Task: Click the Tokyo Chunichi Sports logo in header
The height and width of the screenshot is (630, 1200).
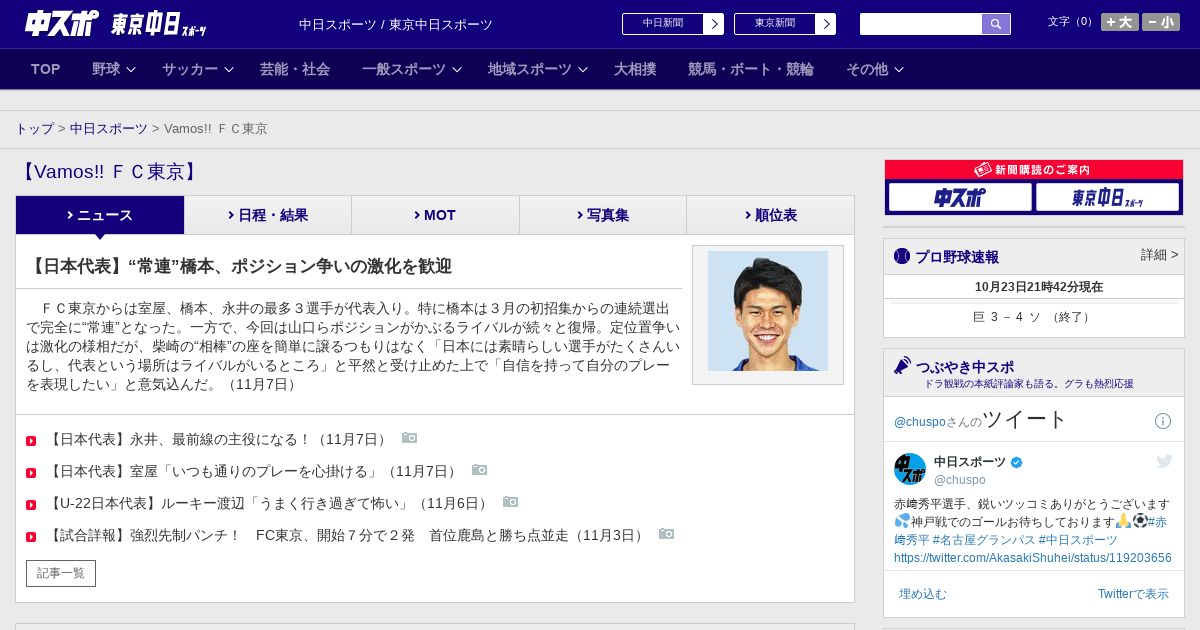Action: tap(158, 24)
